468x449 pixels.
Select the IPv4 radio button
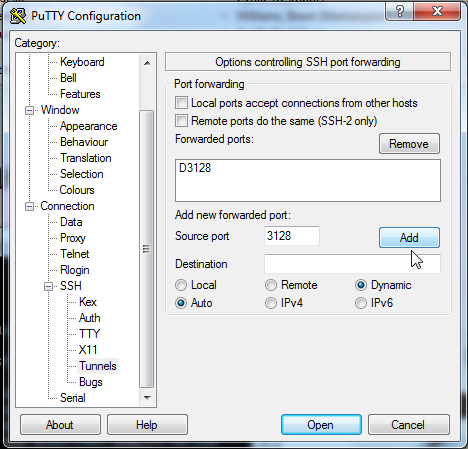coord(271,303)
